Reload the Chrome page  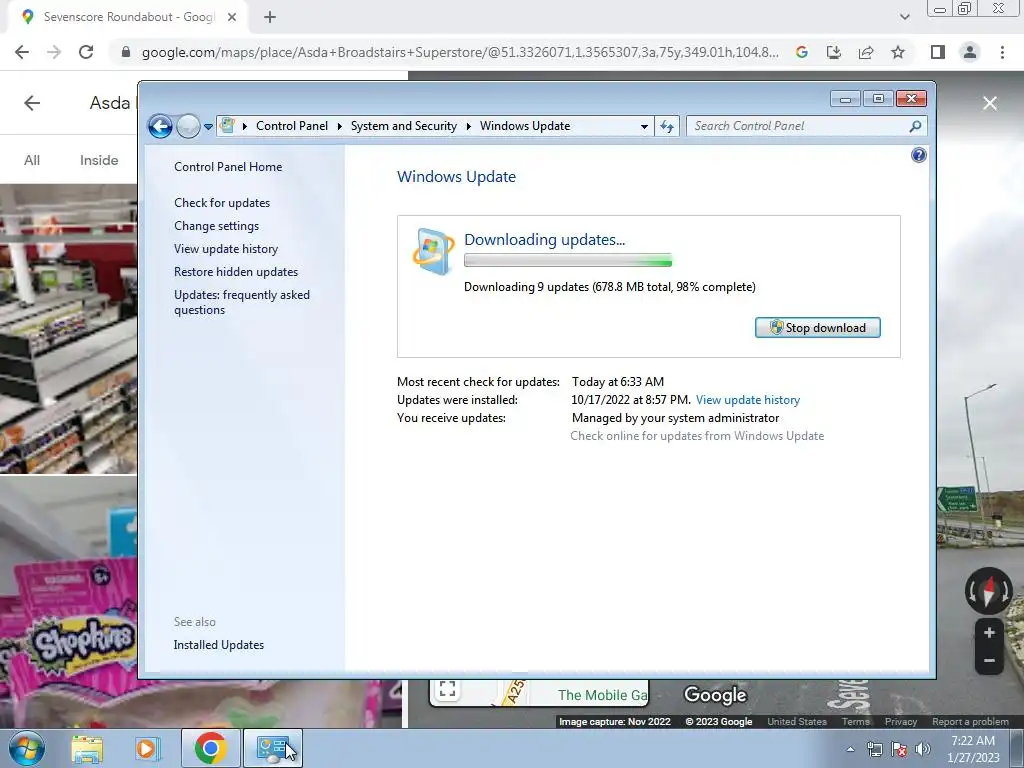point(86,52)
